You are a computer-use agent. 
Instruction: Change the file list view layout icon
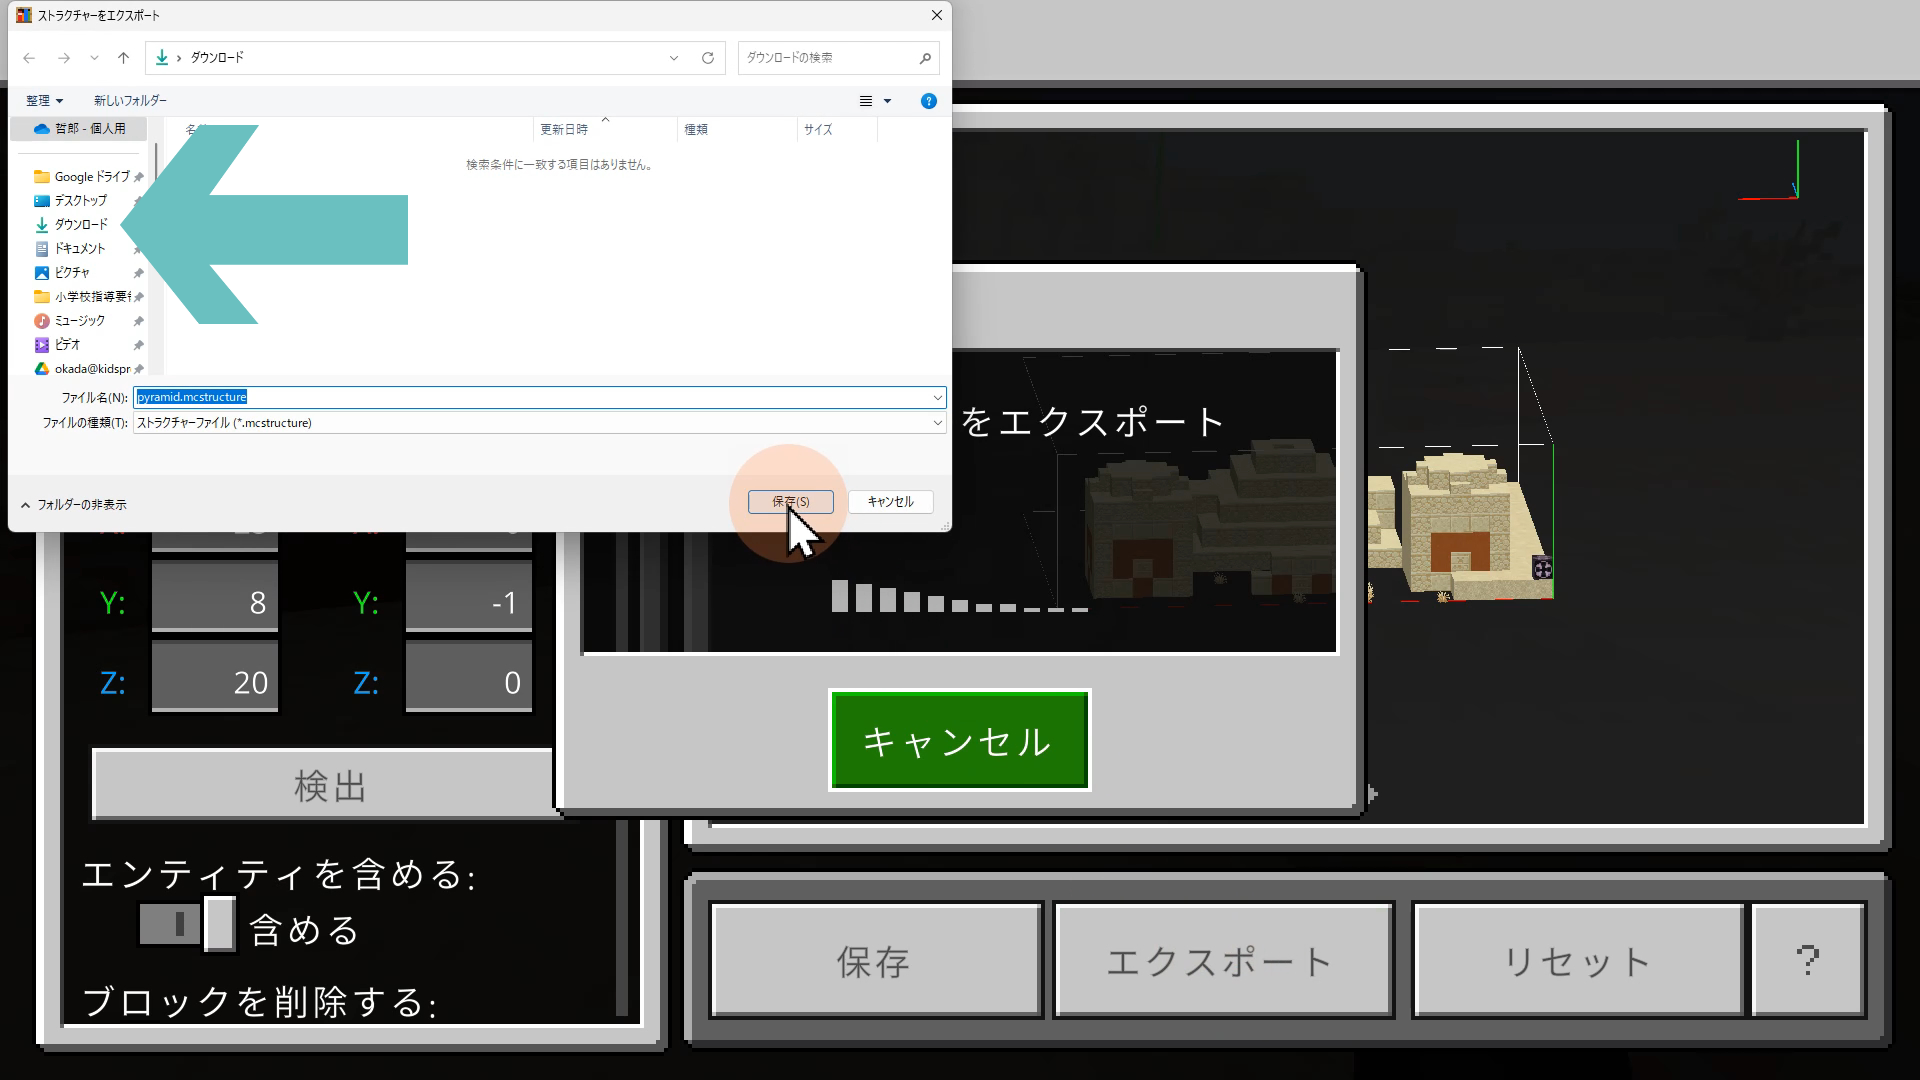point(866,101)
